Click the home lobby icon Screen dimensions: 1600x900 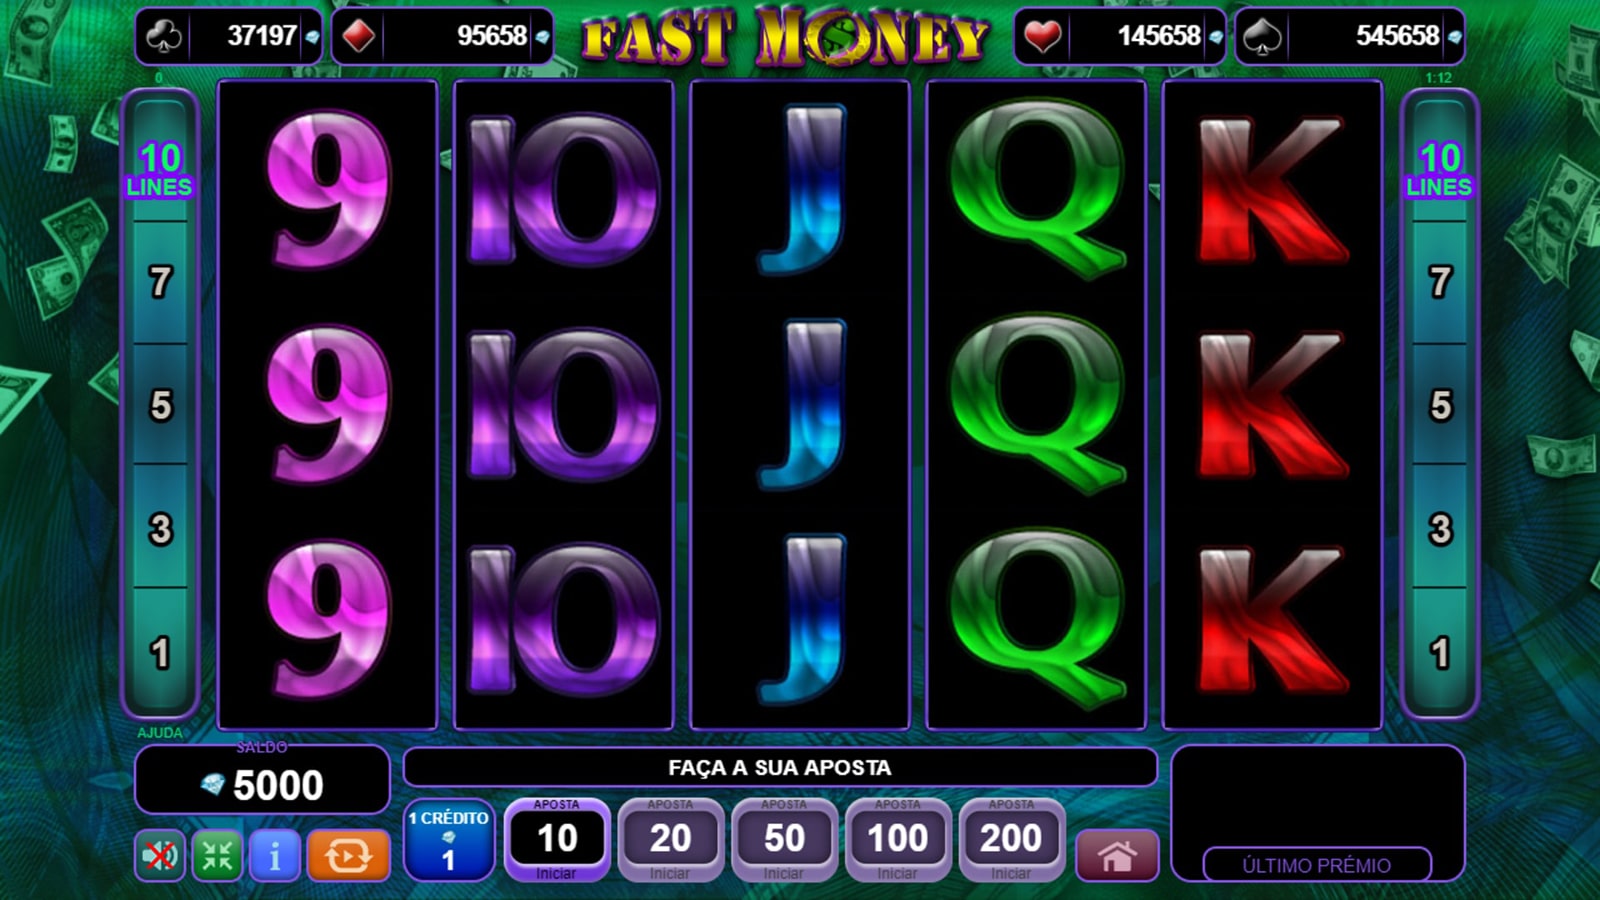tap(1117, 855)
